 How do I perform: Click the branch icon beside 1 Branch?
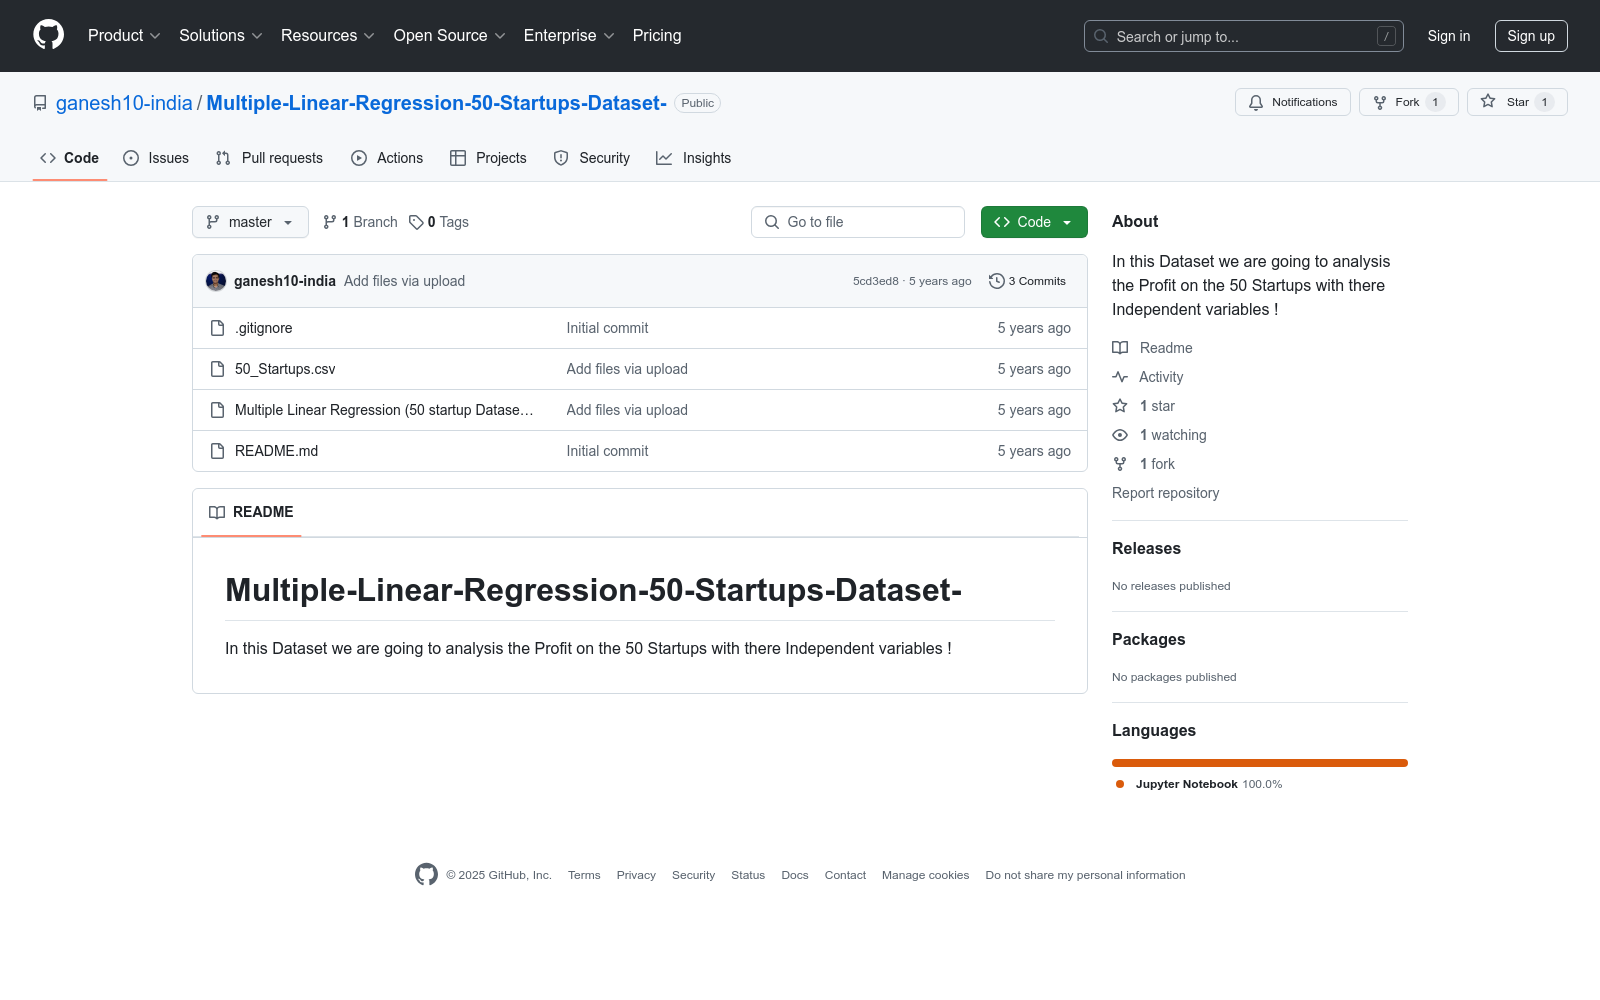[x=329, y=222]
